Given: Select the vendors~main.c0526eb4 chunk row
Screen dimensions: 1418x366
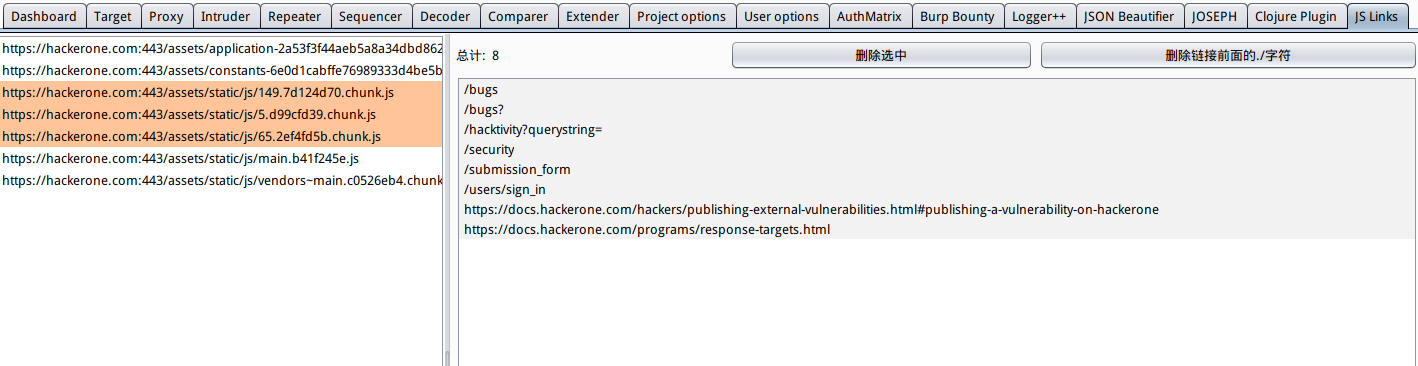Looking at the screenshot, I should 221,180.
